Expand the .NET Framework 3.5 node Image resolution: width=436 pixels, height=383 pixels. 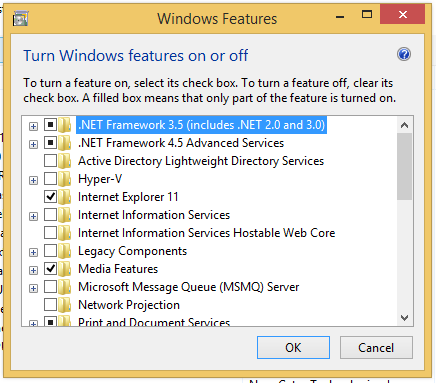33,126
